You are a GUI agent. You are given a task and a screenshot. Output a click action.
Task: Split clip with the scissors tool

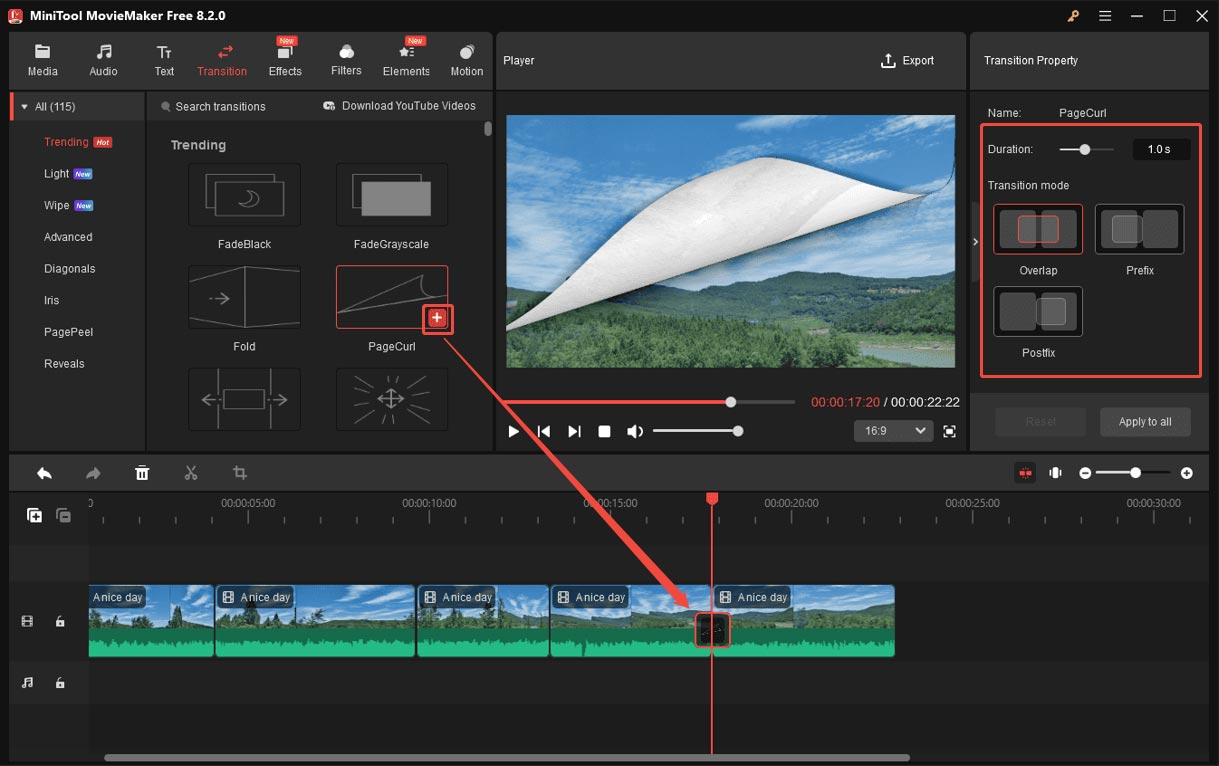click(x=191, y=473)
